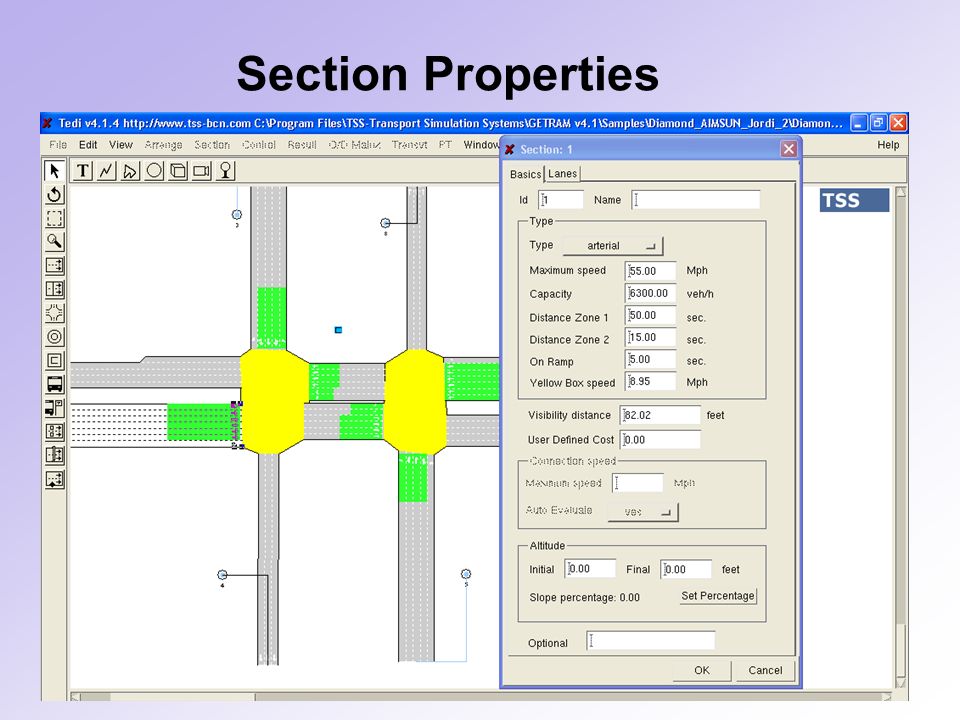Choose the video camera tool
Image resolution: width=960 pixels, height=720 pixels.
(201, 171)
